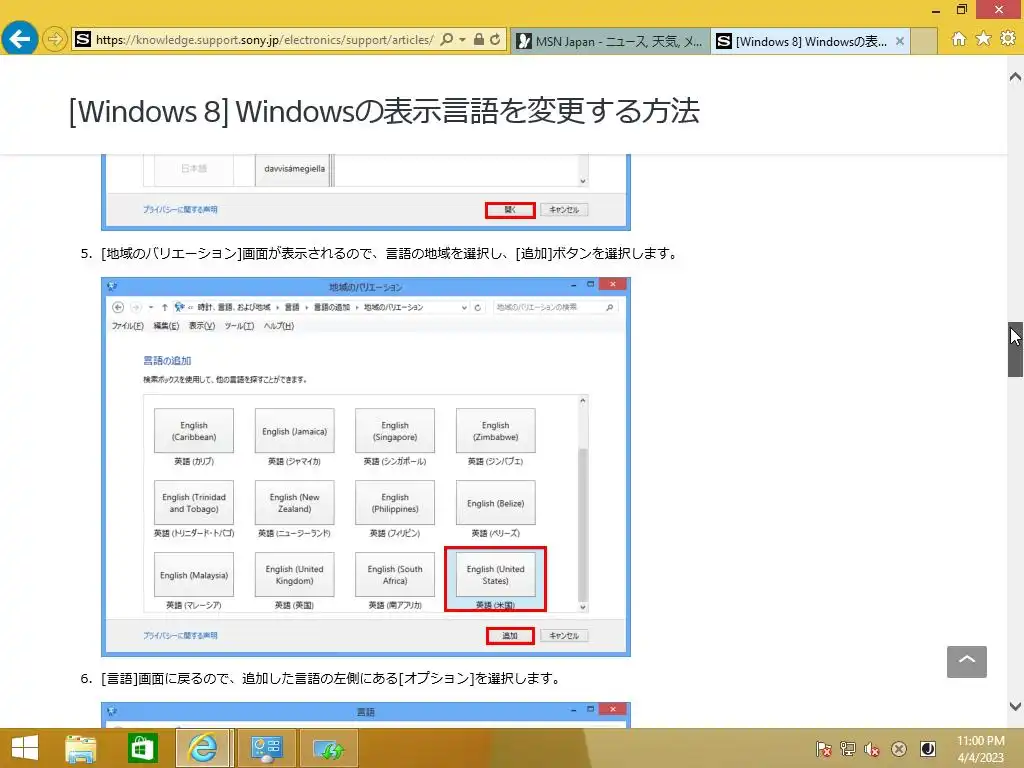Click the security lock icon in the address bar
The image size is (1024, 768).
pos(479,40)
